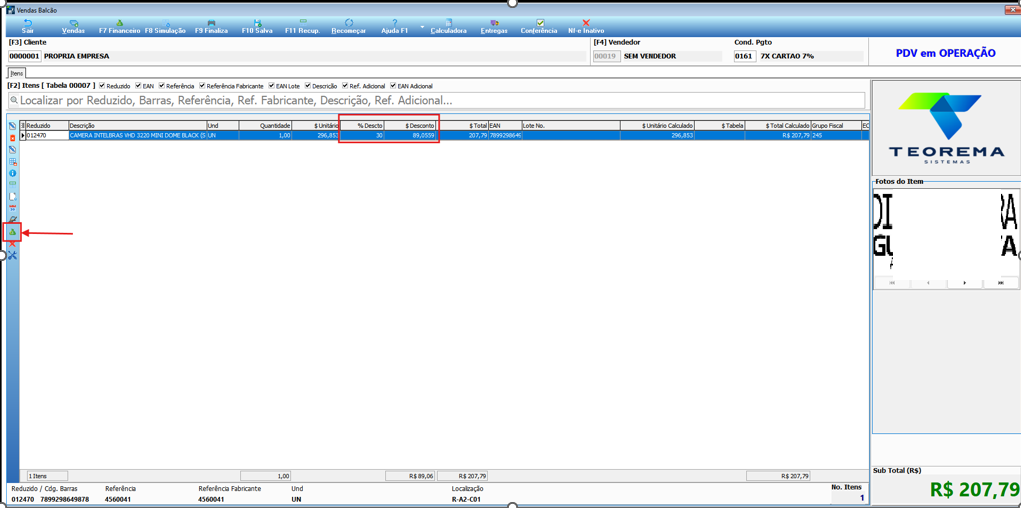Screen dimensions: 1021x508
Task: Click the 012470 reduzido cell in the grid
Action: tap(46, 135)
